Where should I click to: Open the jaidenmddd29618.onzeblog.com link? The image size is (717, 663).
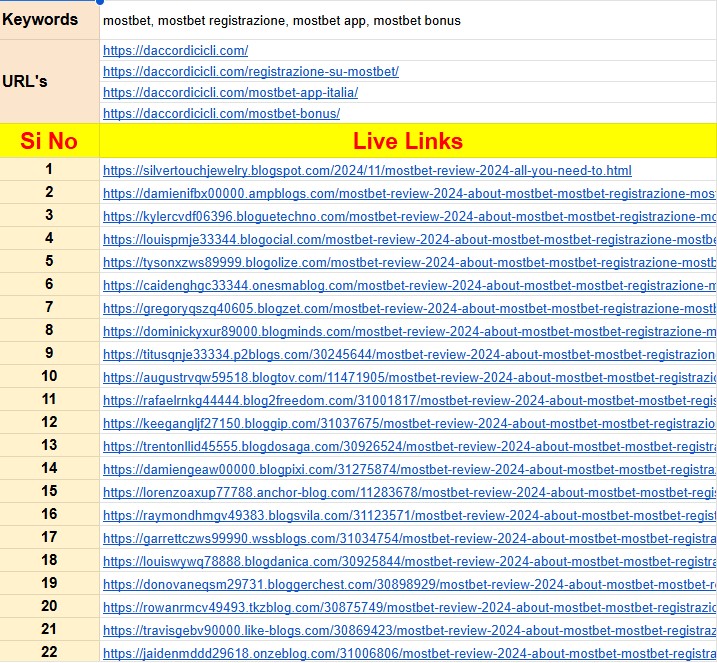(x=409, y=653)
